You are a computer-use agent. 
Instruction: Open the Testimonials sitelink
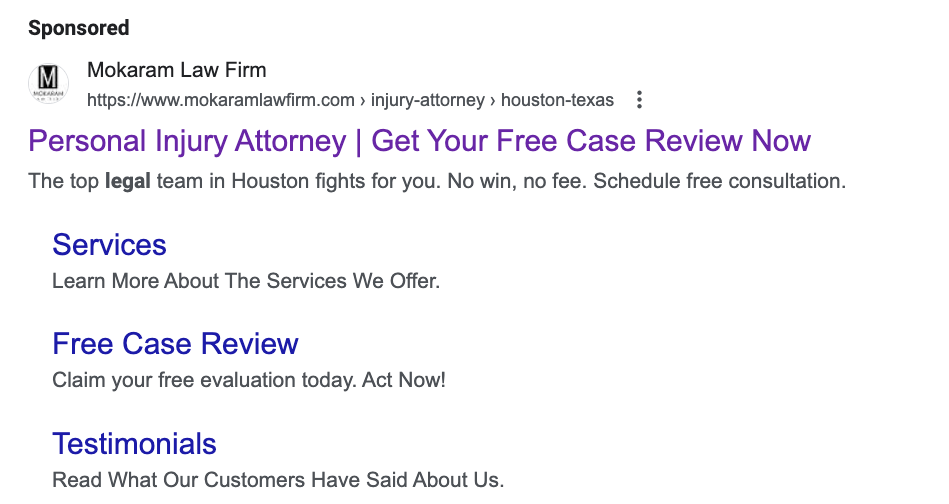click(134, 443)
